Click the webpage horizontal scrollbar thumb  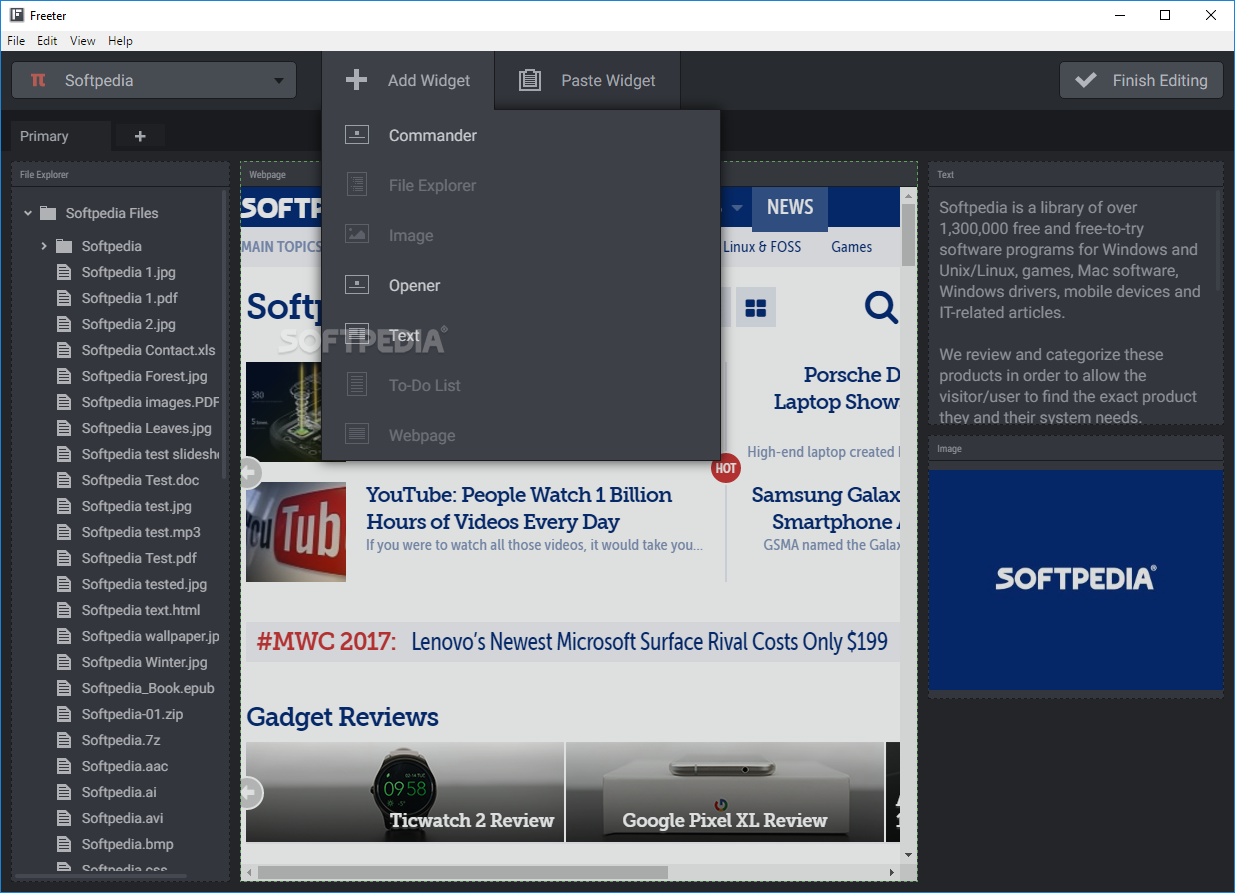click(x=462, y=872)
